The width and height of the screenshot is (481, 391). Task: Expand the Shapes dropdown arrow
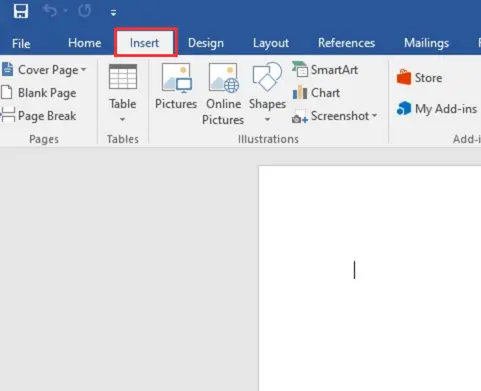click(267, 119)
